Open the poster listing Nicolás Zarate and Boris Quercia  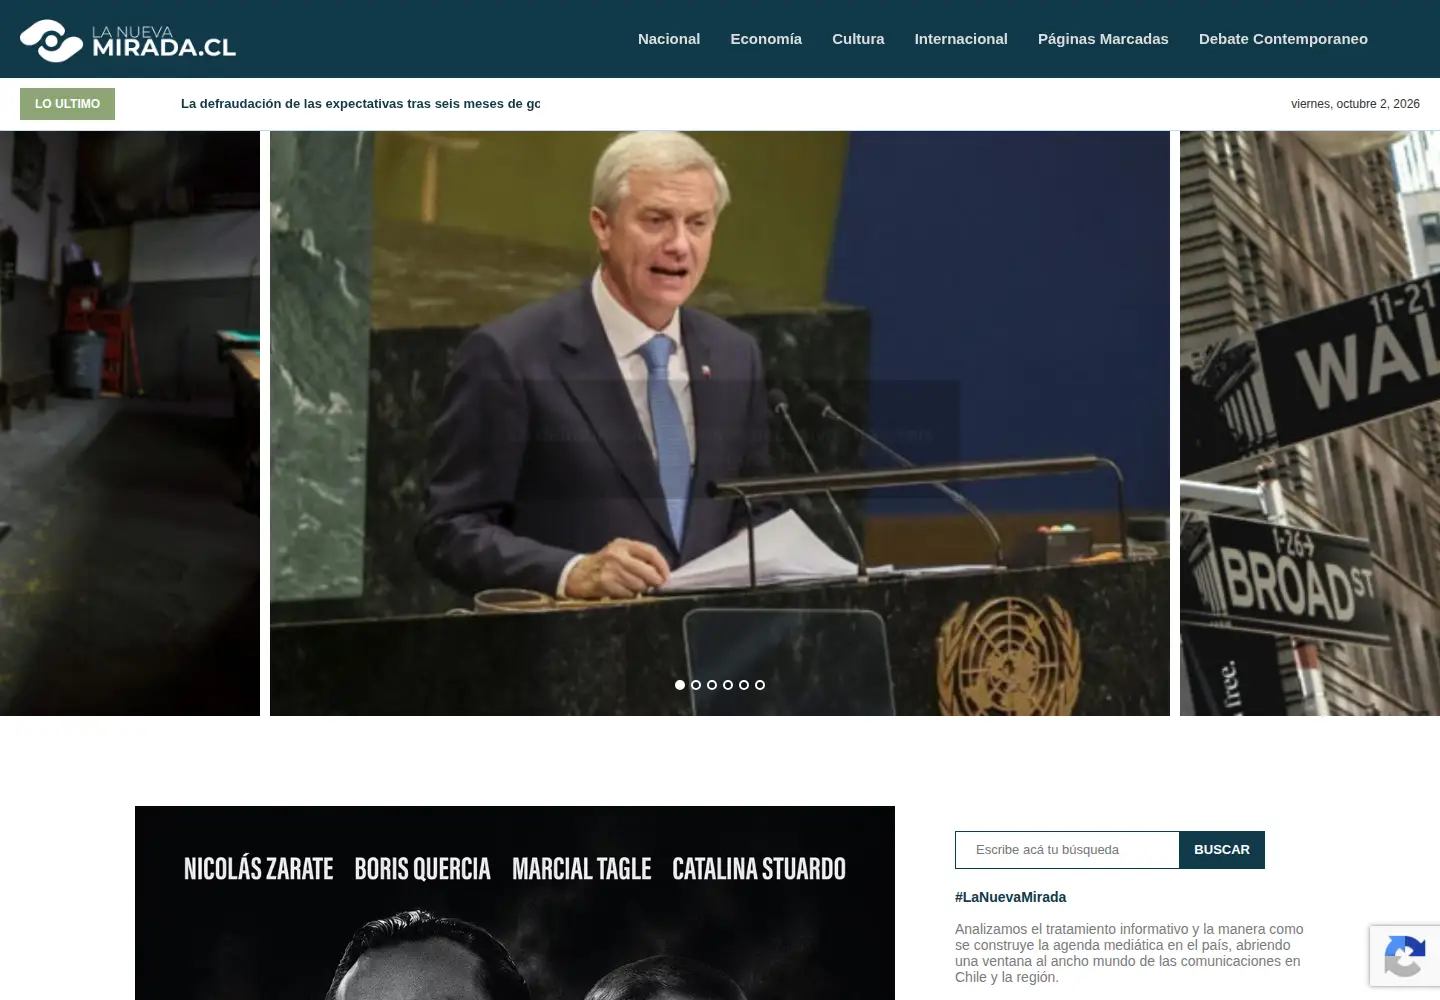[x=515, y=903]
